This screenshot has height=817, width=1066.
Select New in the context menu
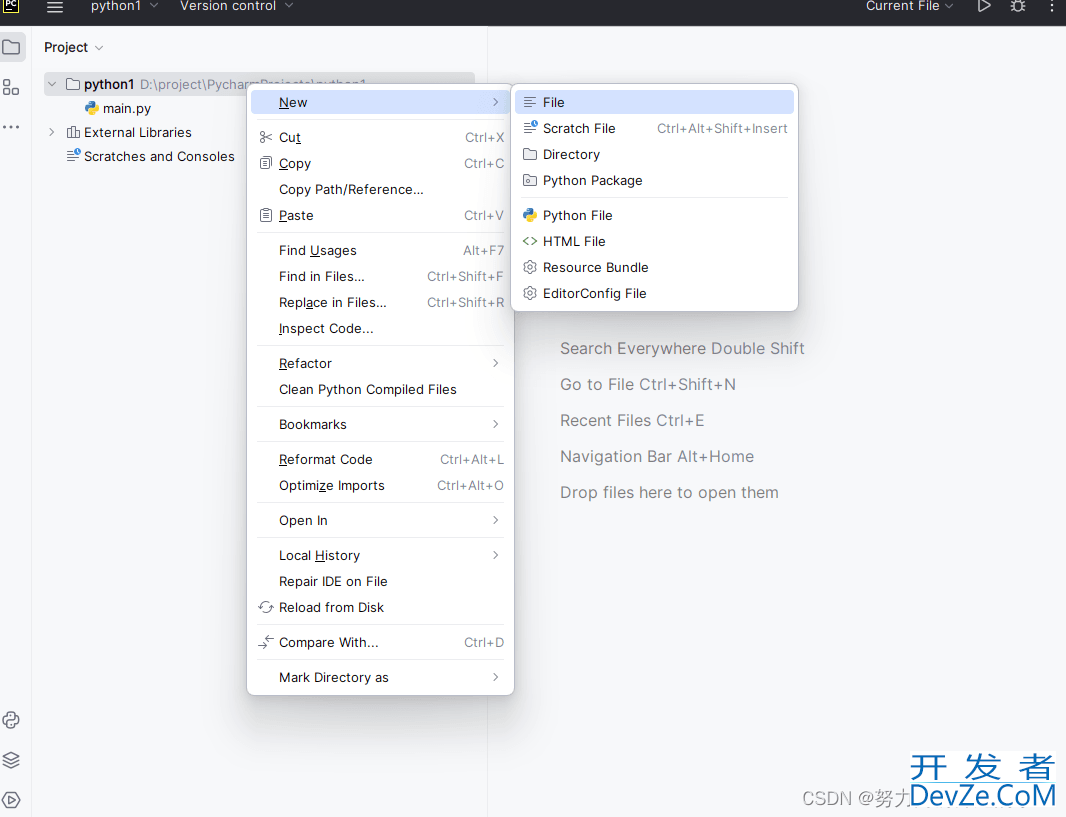click(x=381, y=102)
